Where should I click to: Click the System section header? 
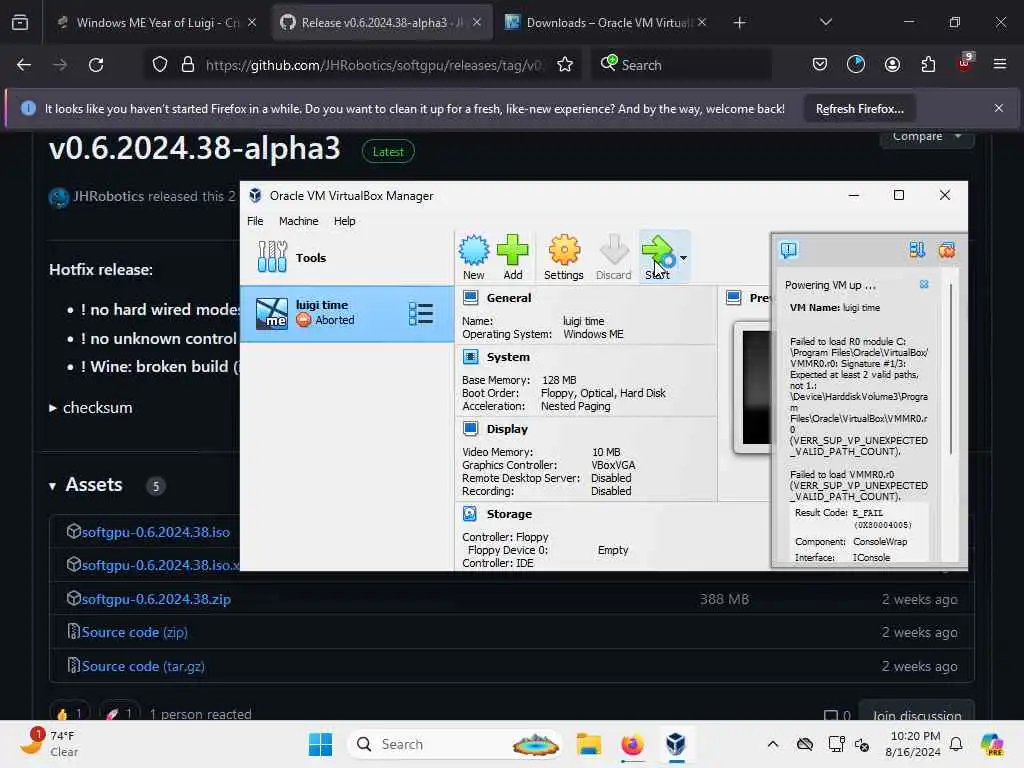(x=507, y=357)
